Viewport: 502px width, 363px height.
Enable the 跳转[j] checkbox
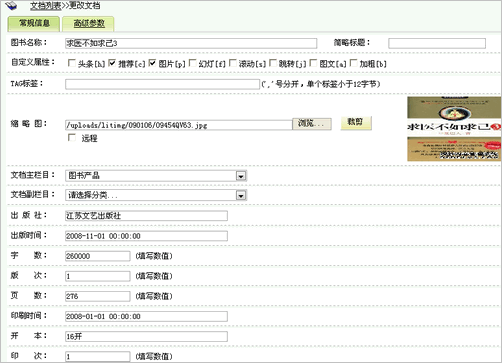tap(273, 63)
